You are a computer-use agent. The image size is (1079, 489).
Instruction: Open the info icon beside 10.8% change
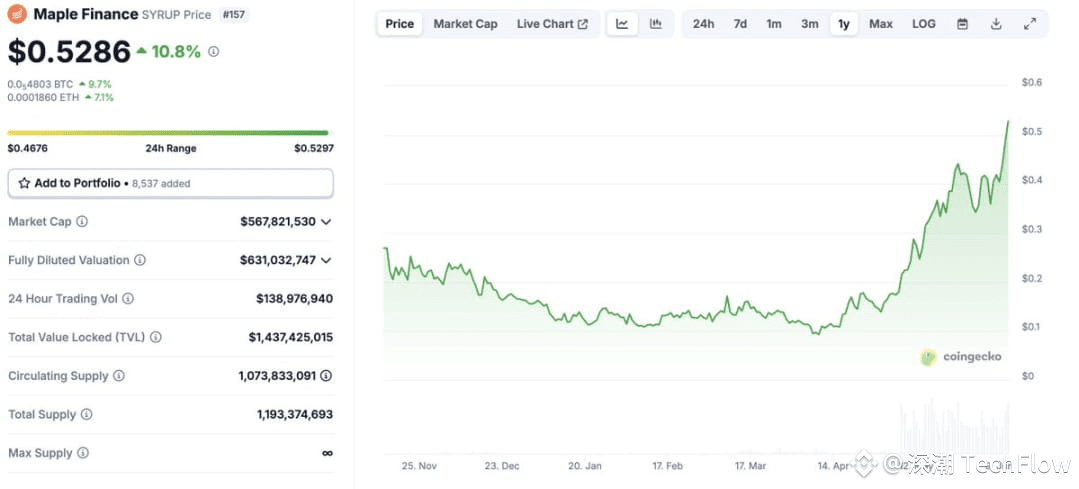[213, 52]
